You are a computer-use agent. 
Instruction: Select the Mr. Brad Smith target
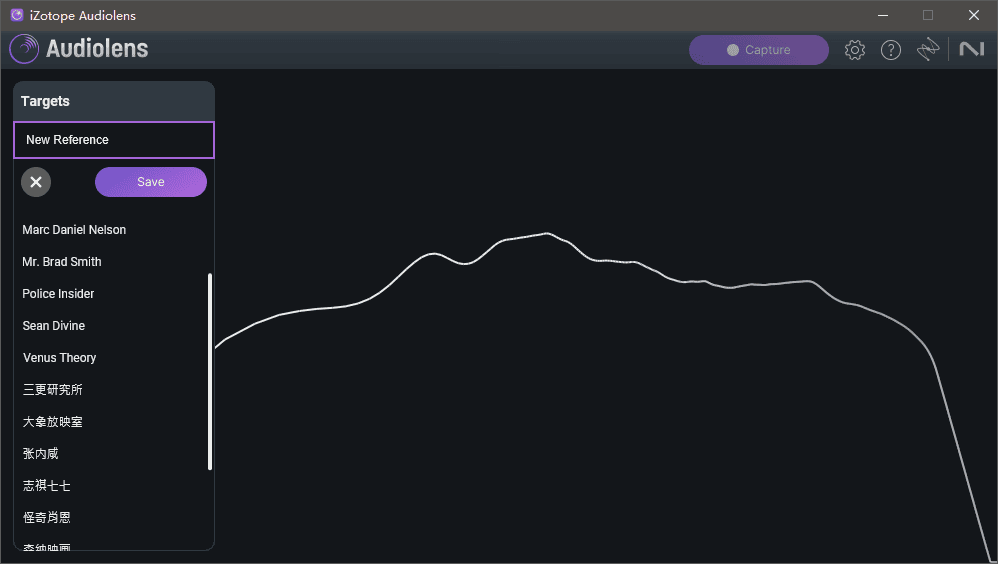62,262
